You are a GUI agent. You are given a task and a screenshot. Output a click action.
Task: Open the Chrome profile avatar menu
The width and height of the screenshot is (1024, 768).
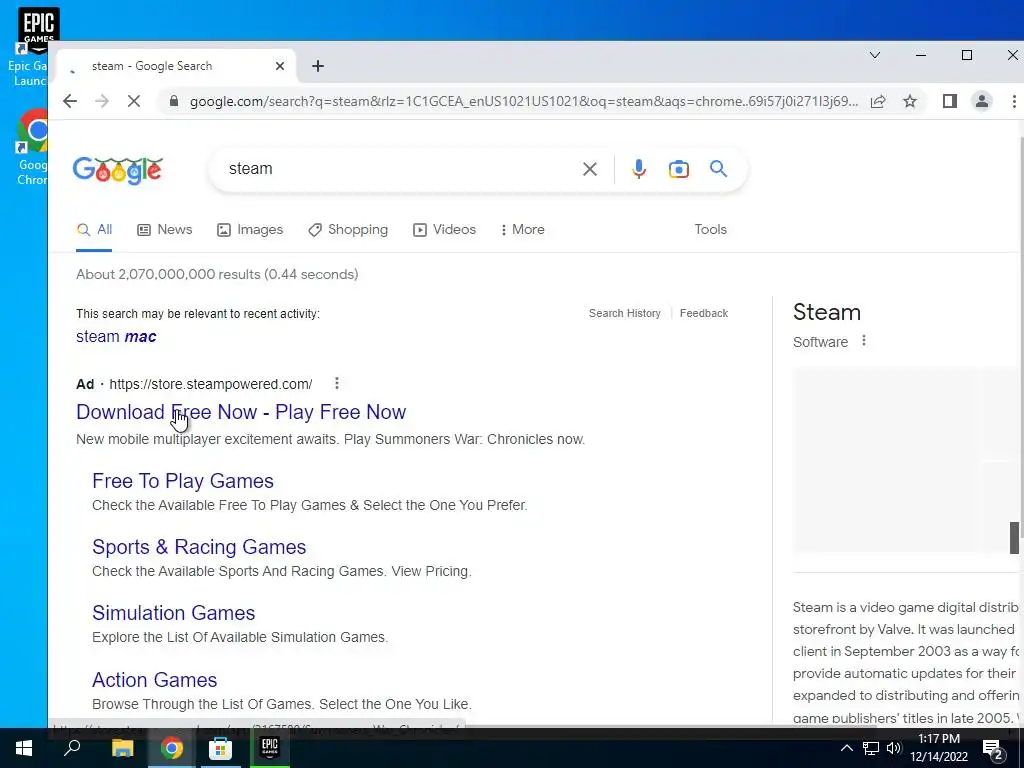(x=982, y=101)
